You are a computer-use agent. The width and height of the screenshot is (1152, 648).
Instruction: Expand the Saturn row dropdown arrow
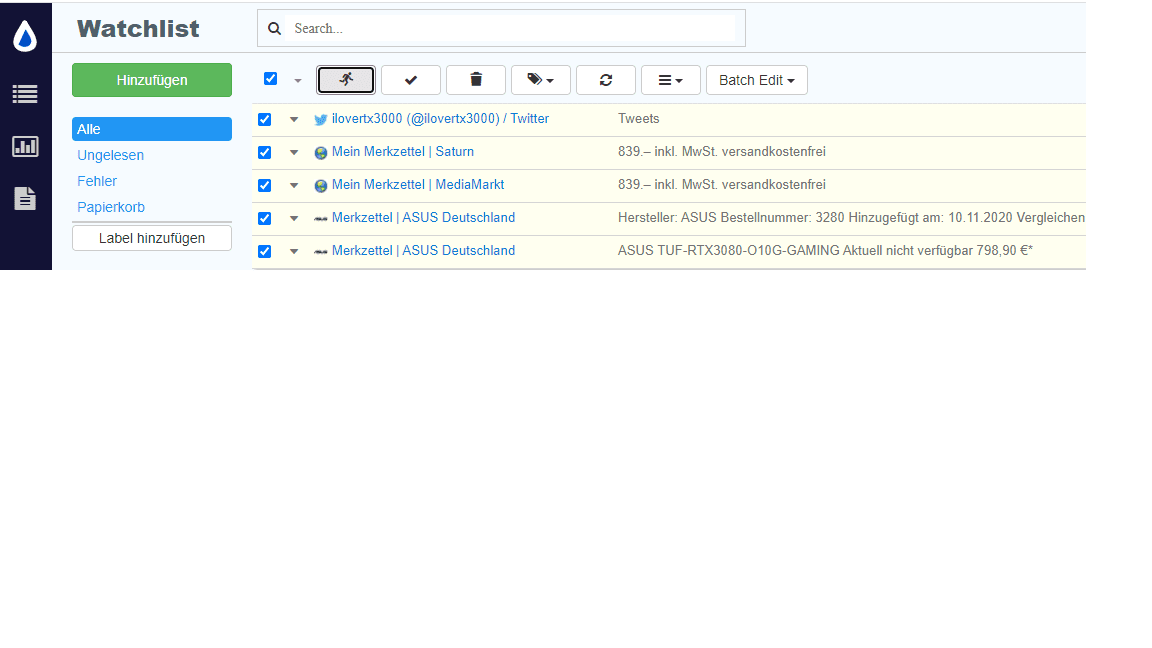click(x=294, y=152)
